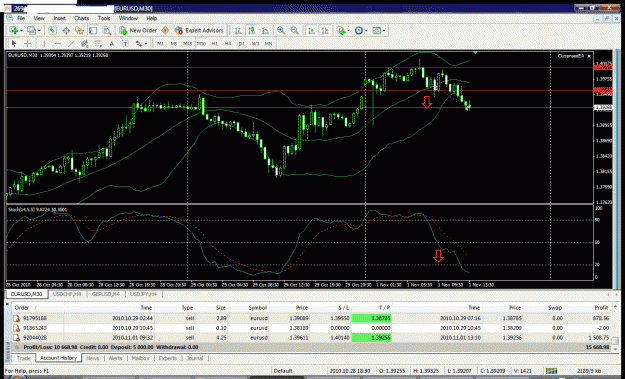
Task: Select order 91795188 row
Action: pos(312,318)
